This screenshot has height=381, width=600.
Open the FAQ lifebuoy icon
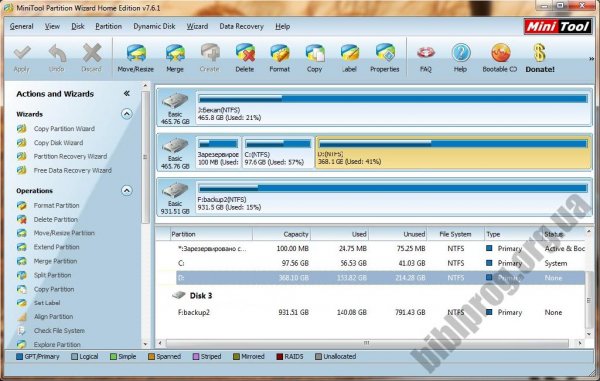(426, 52)
